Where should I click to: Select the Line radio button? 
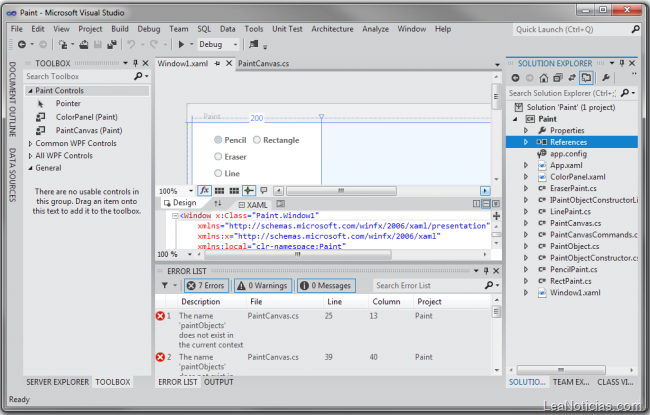pos(218,173)
